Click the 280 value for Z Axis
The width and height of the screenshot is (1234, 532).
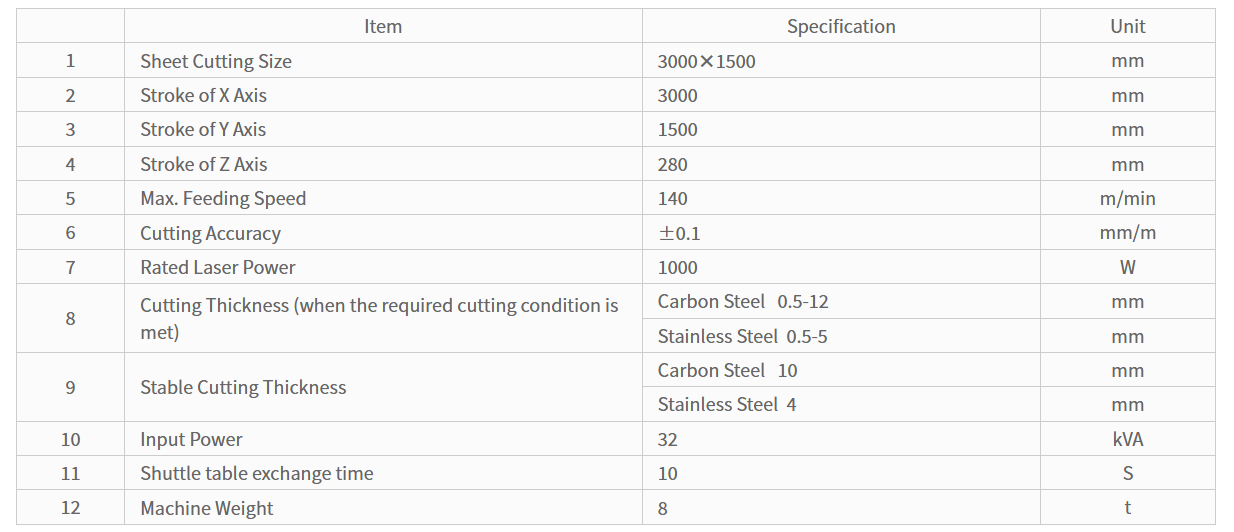(673, 165)
